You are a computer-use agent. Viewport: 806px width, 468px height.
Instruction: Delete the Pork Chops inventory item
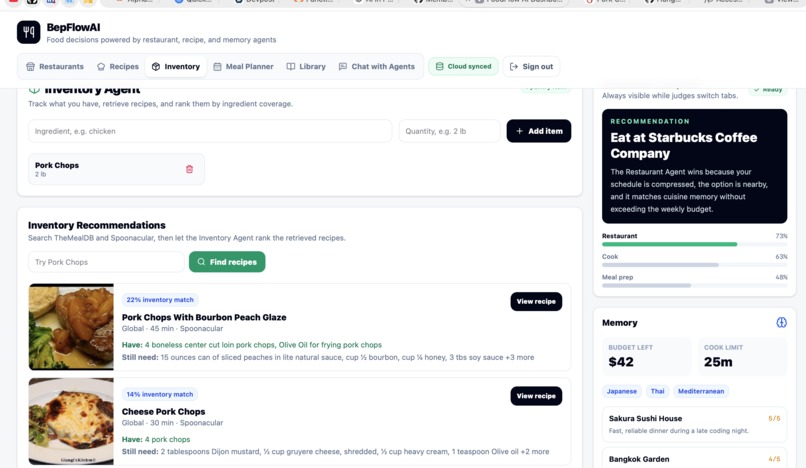tap(189, 169)
